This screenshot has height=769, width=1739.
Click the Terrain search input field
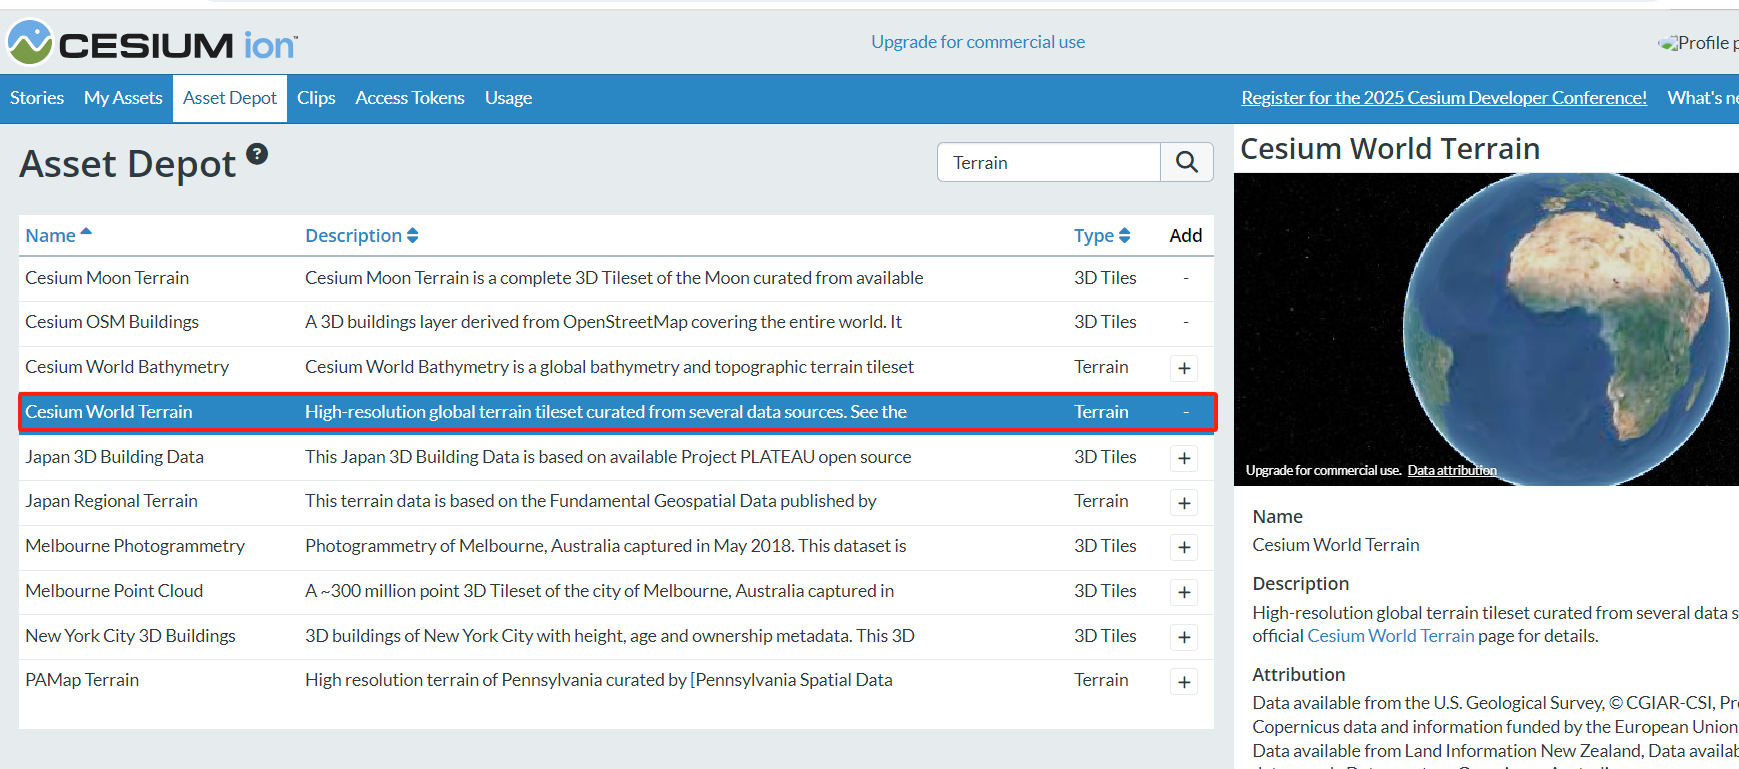1048,162
